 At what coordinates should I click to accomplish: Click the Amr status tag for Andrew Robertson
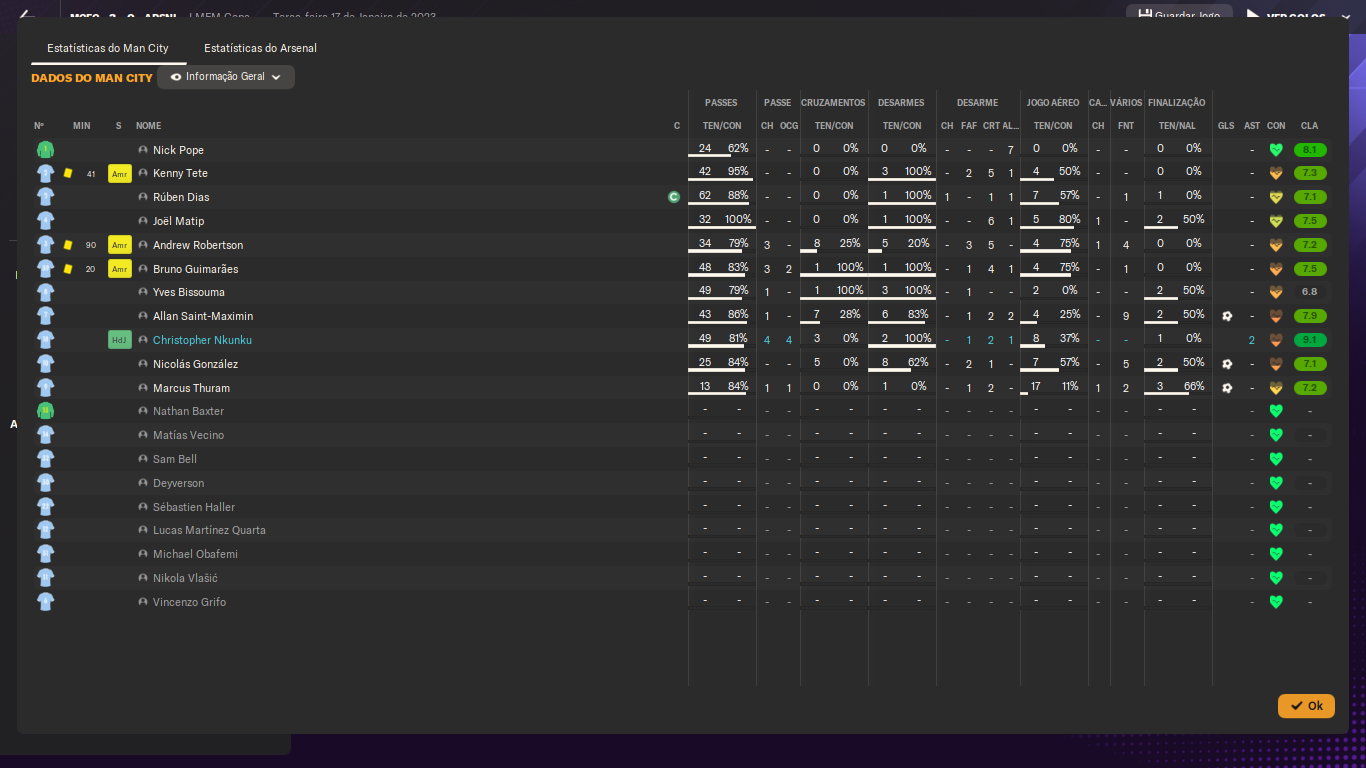pos(120,245)
